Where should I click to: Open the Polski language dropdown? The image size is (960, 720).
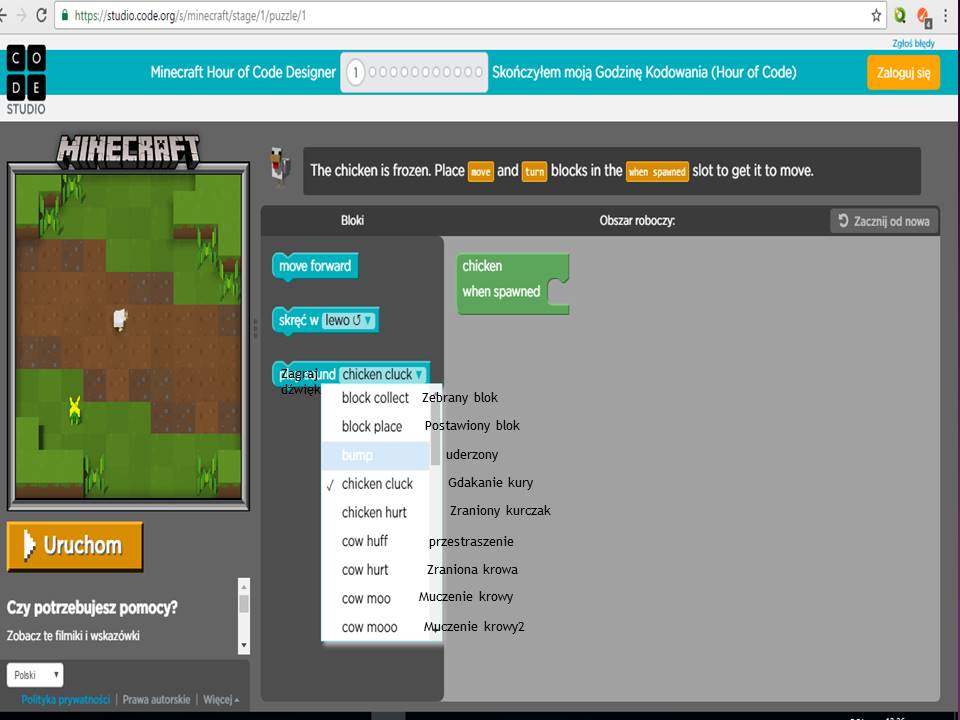click(x=35, y=675)
